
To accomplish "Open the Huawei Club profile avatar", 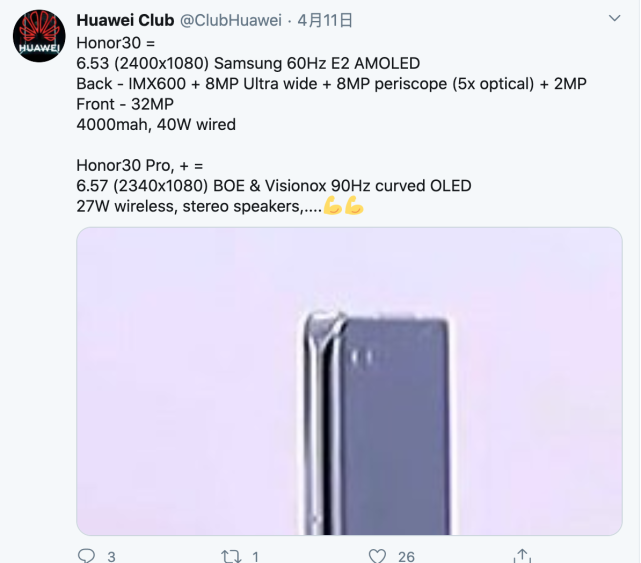I will pos(39,36).
